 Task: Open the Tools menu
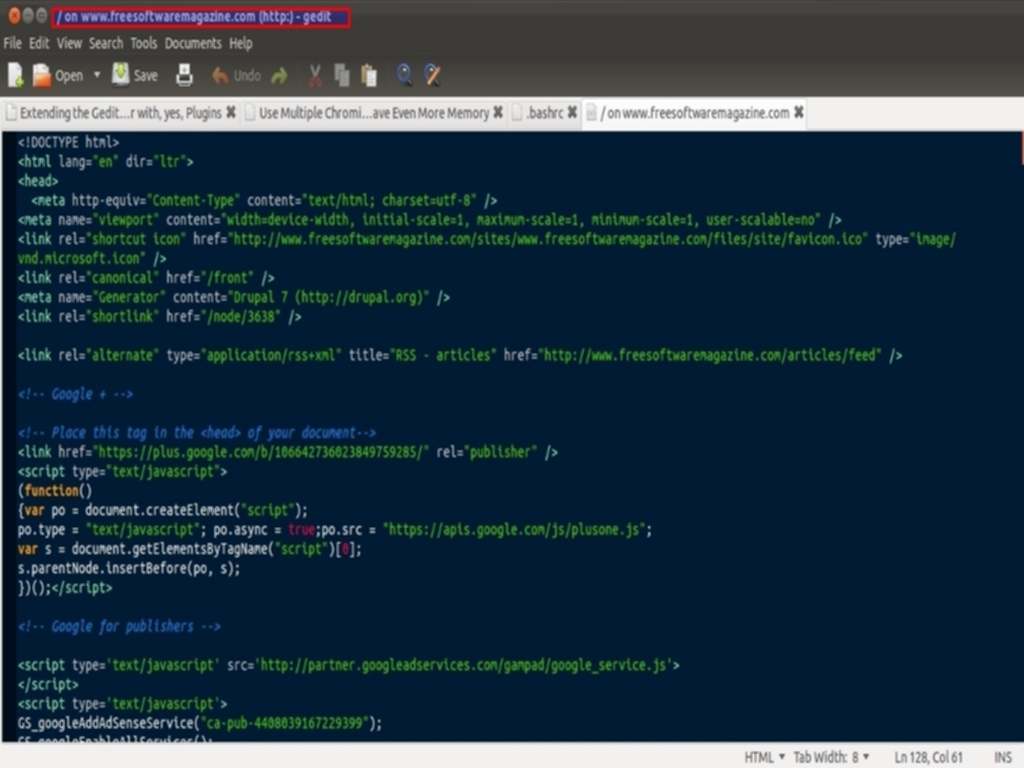[144, 43]
